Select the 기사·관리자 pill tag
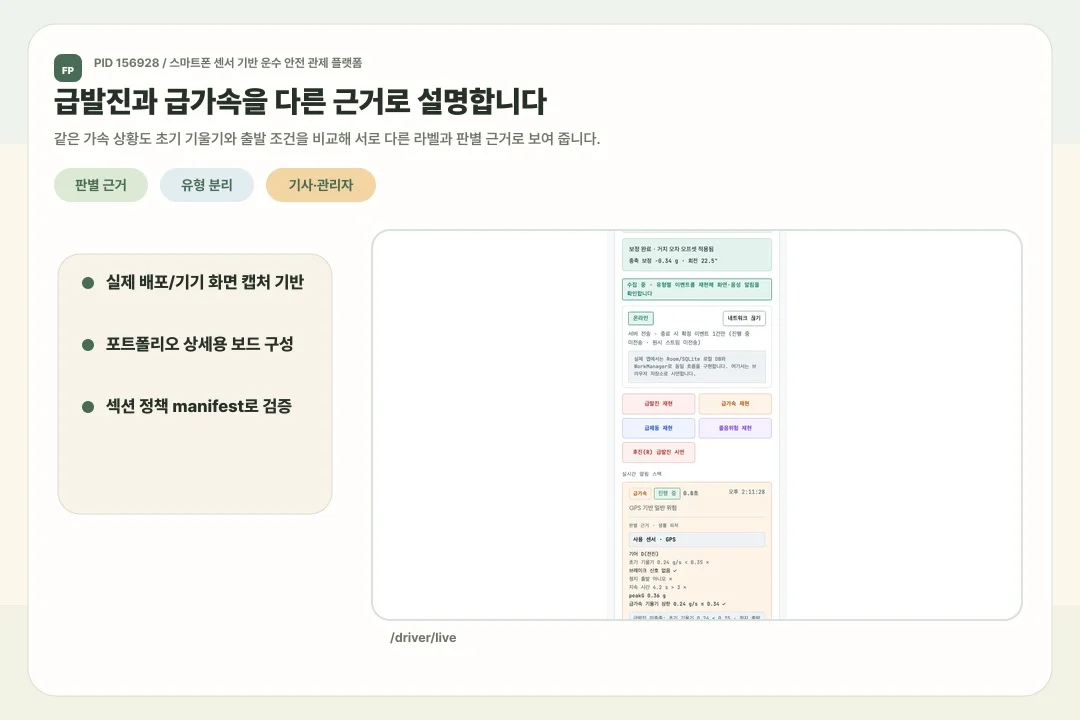1080x720 pixels. [320, 185]
